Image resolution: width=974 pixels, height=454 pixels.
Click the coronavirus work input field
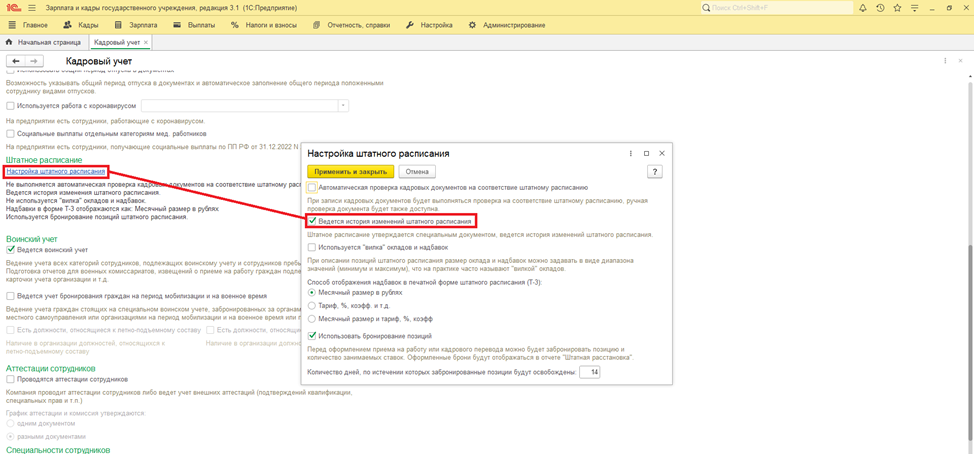click(240, 106)
